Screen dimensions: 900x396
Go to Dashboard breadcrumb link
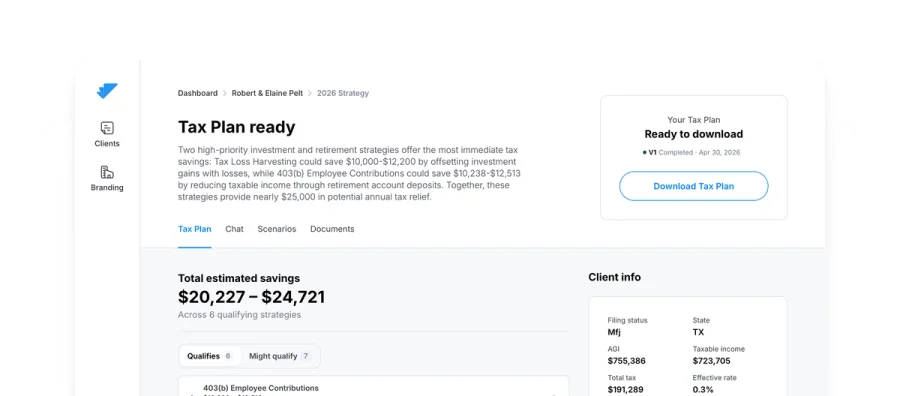[197, 93]
